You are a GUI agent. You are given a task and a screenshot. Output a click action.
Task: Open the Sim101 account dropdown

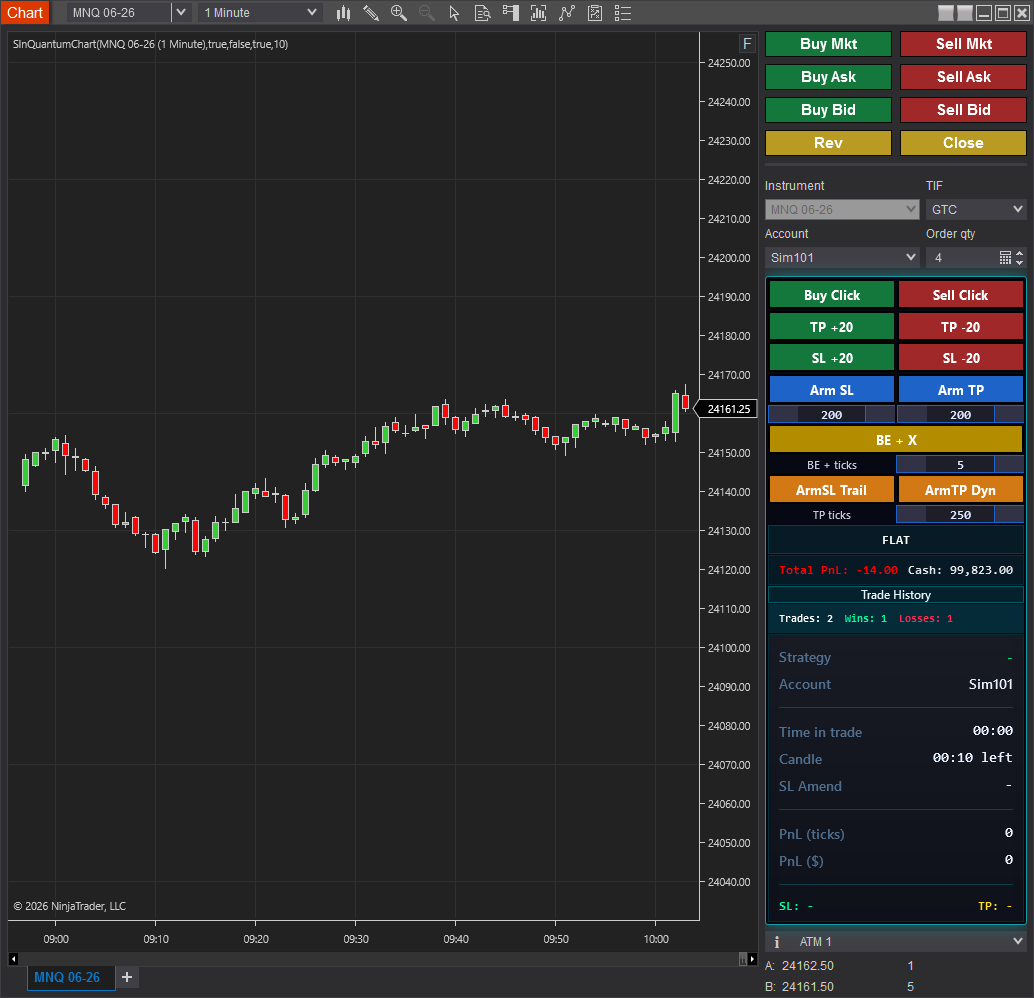tap(841, 258)
